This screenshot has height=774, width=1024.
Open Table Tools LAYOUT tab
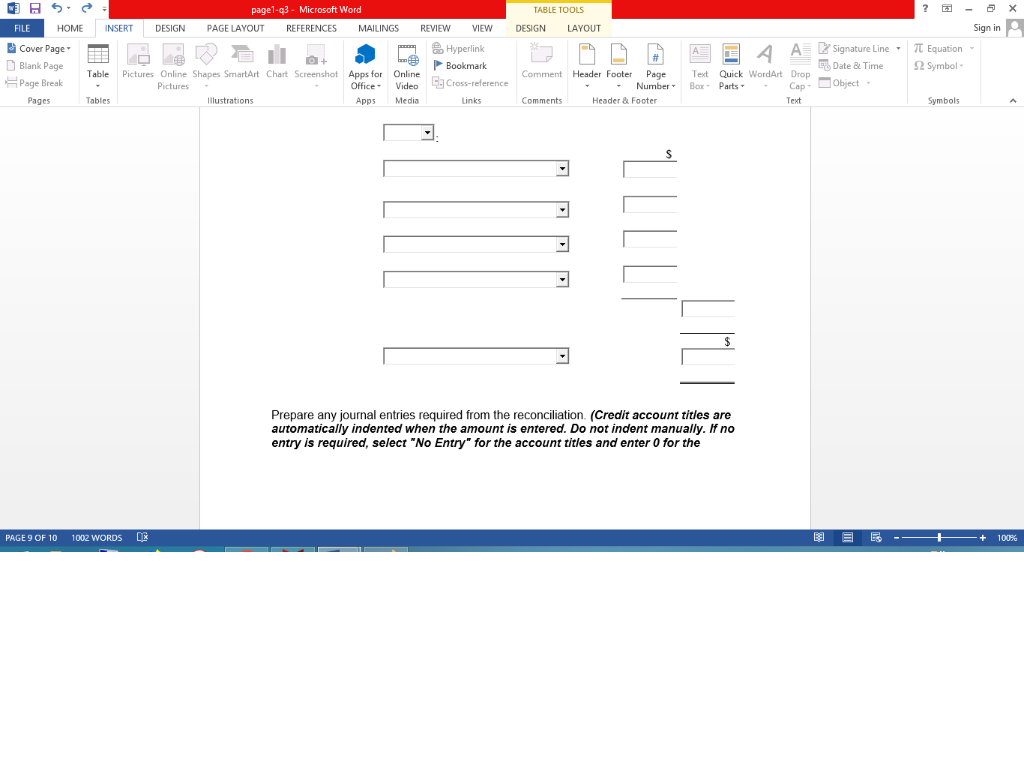click(x=583, y=28)
